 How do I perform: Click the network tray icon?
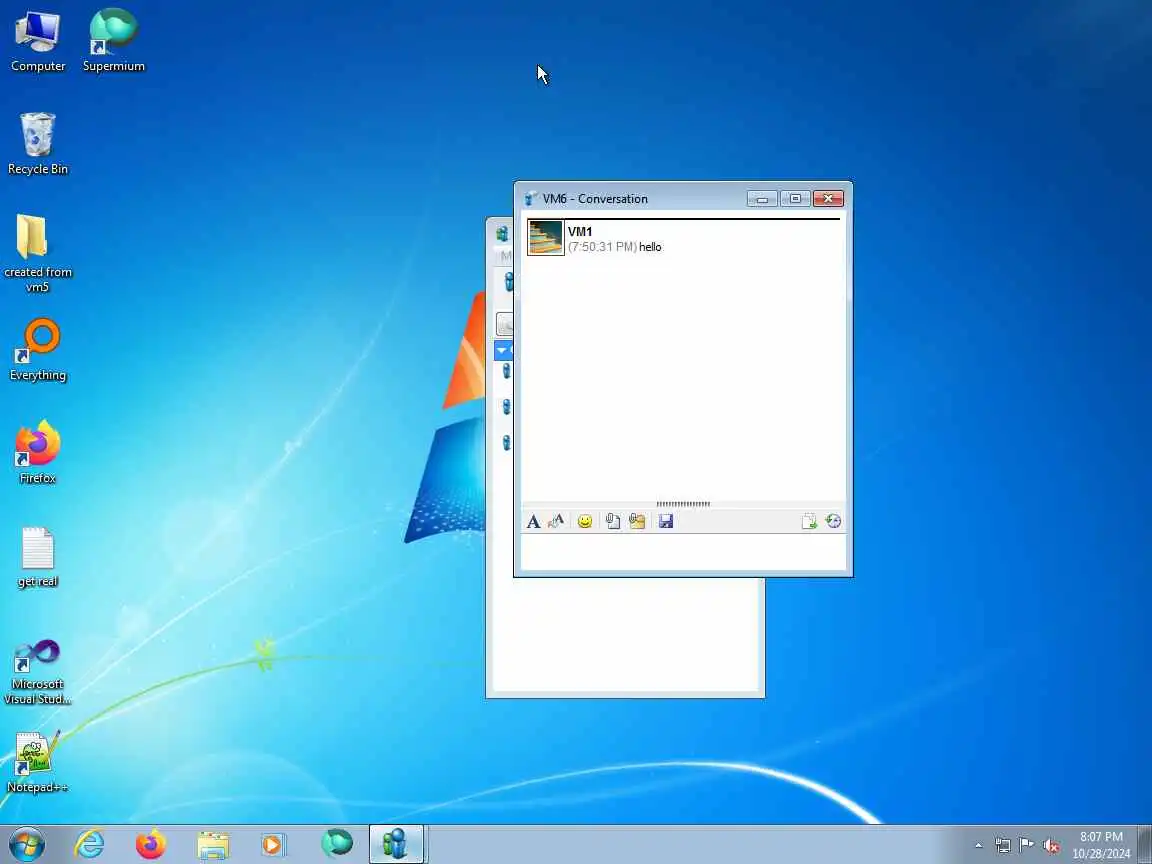[1003, 846]
